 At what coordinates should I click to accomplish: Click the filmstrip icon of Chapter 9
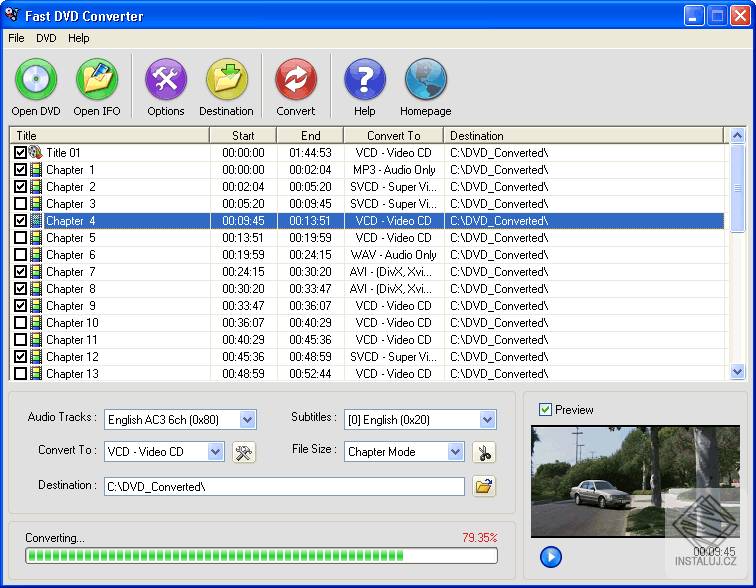tap(36, 306)
